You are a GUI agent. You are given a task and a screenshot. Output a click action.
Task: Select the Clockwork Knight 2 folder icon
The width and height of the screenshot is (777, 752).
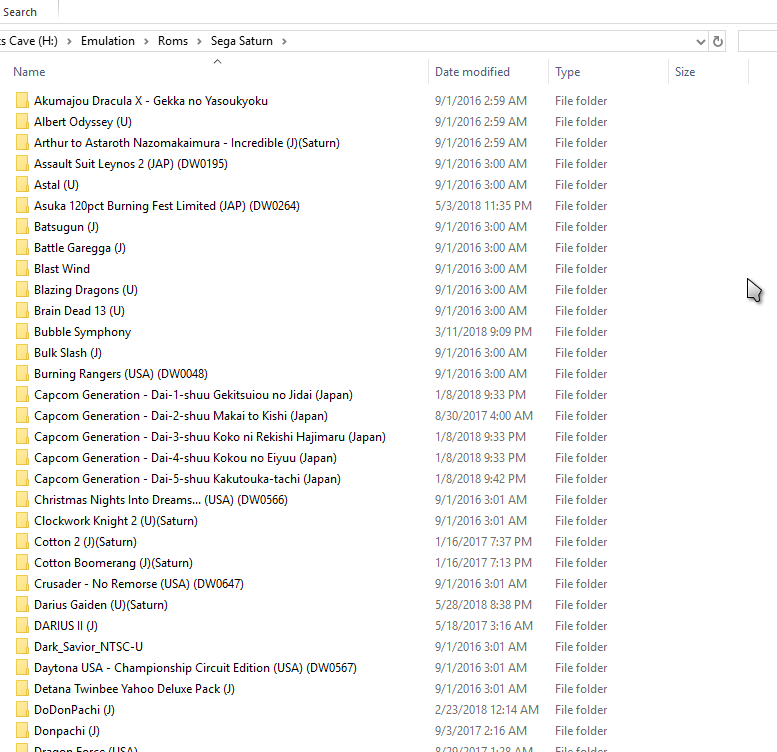(x=22, y=521)
